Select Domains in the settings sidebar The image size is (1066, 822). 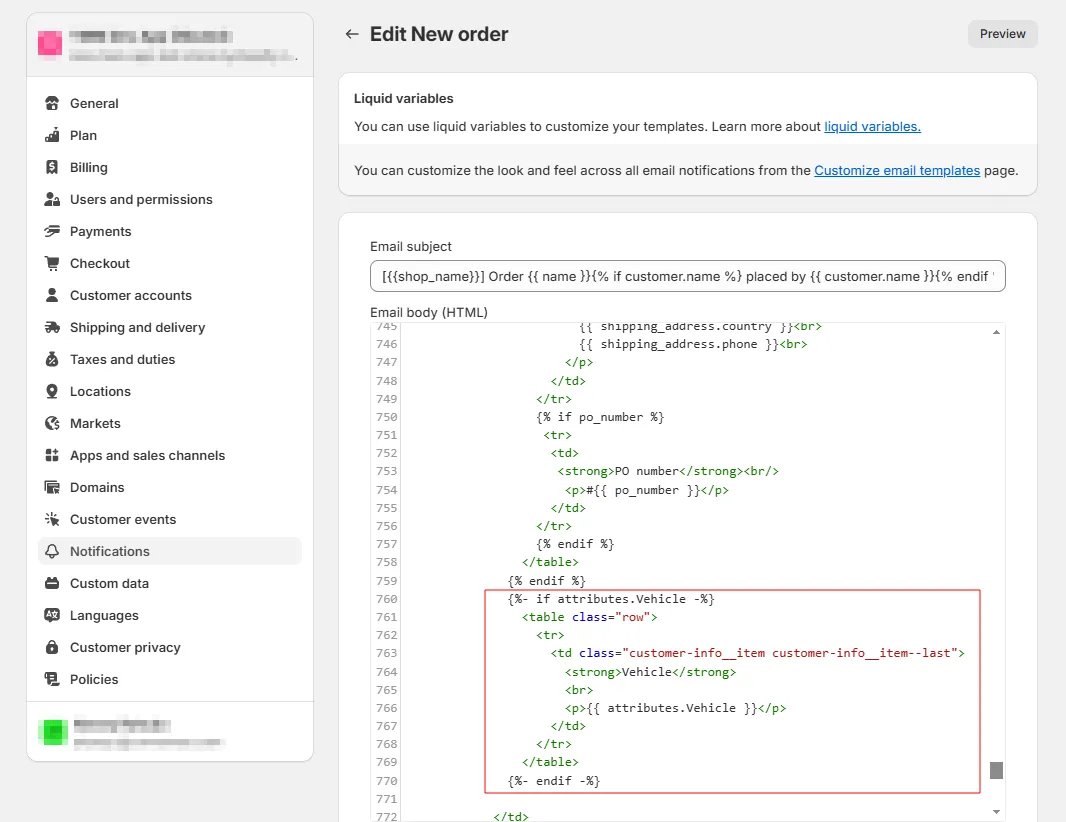click(97, 487)
